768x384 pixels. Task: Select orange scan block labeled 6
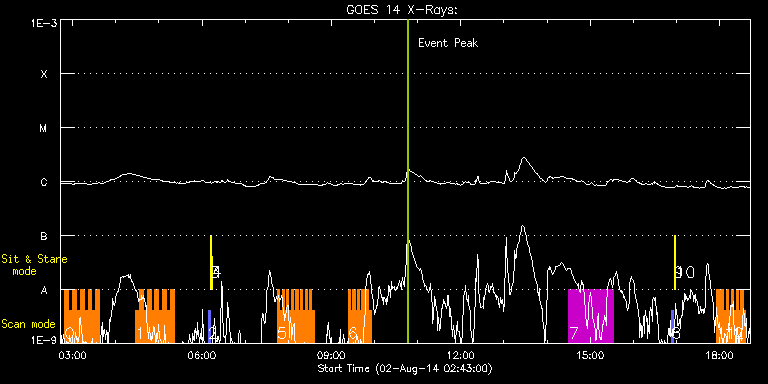point(360,316)
